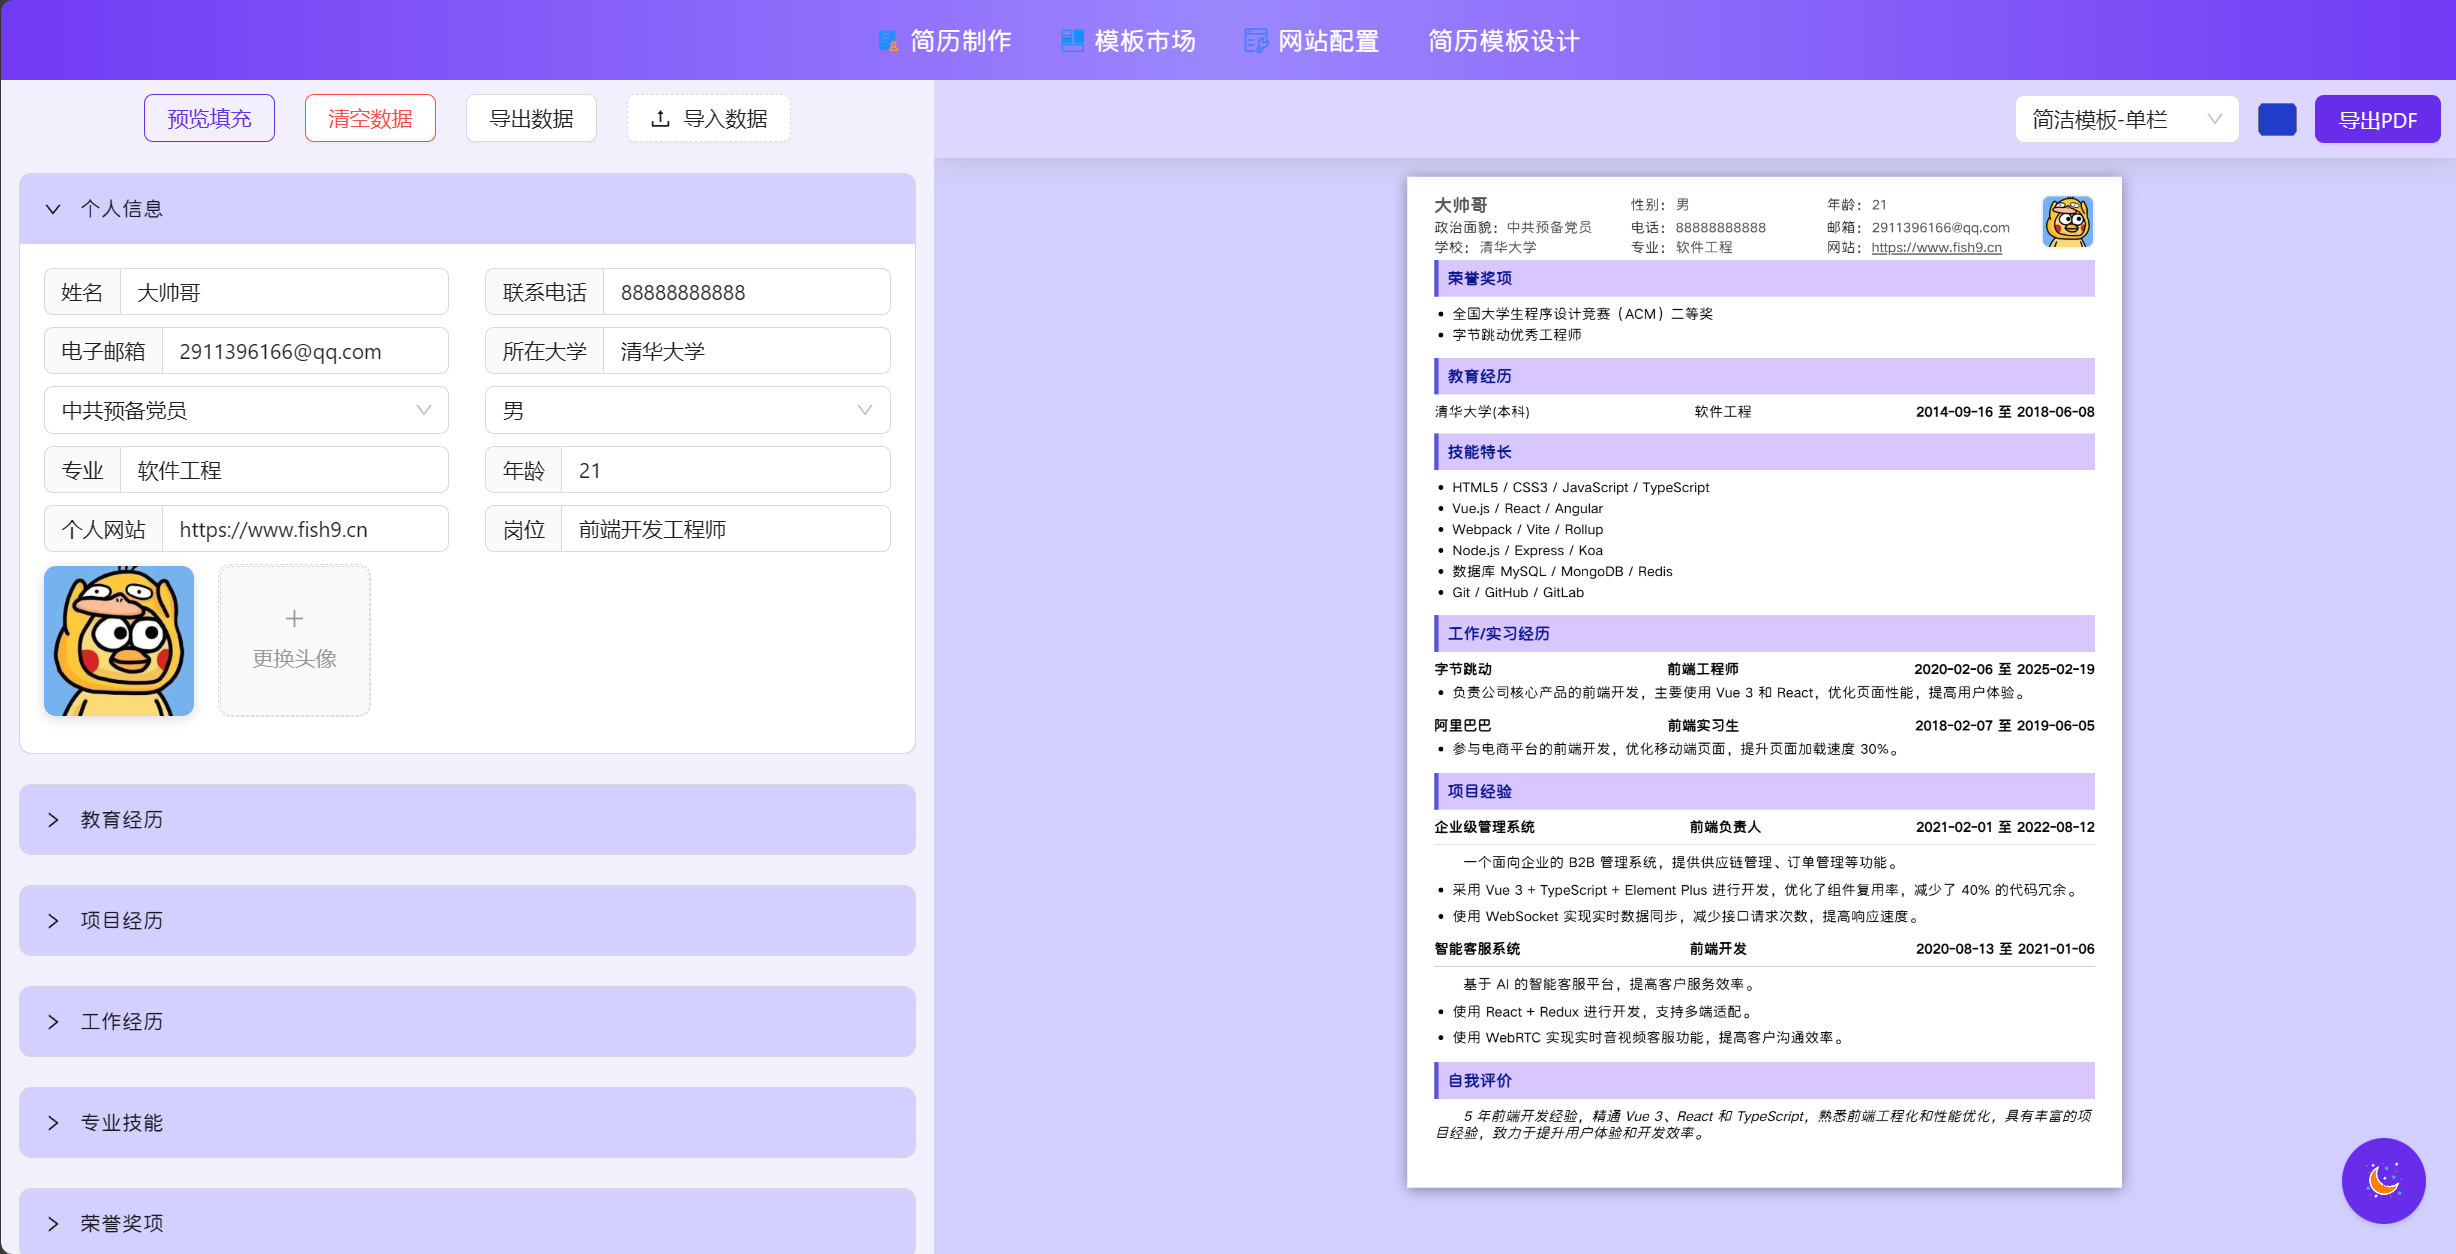Open the 简历模板设计 menu item
This screenshot has width=2456, height=1254.
[1503, 41]
